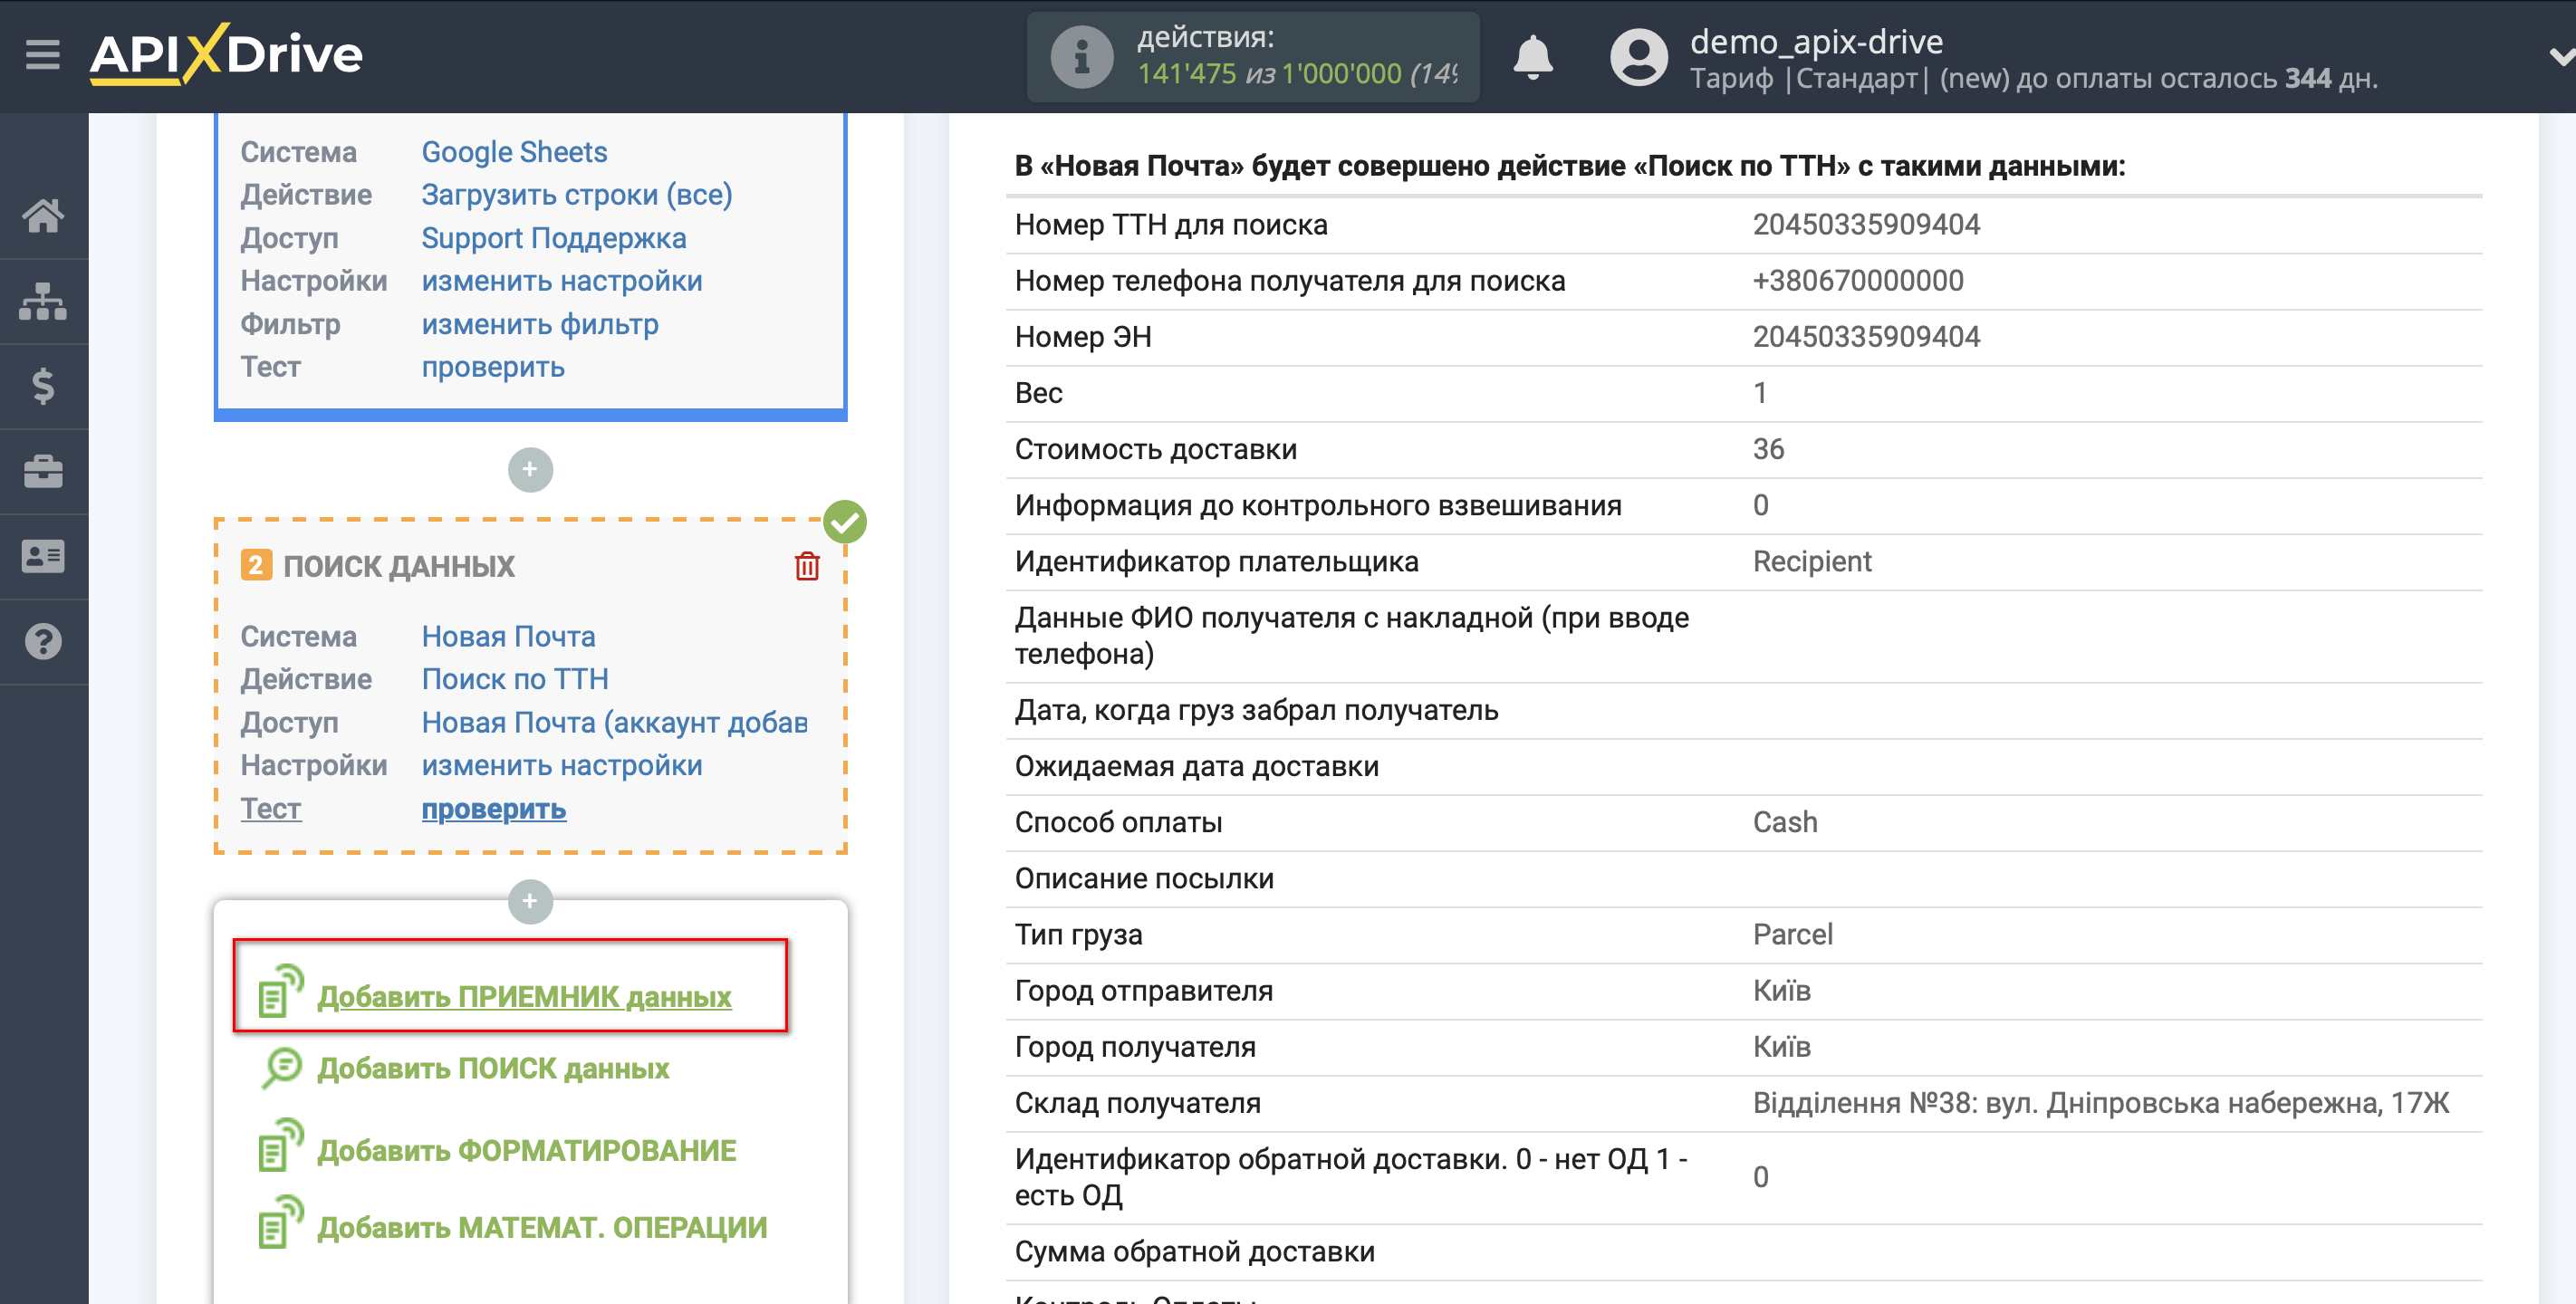Click the Вес row label
The image size is (2576, 1304).
1038,393
